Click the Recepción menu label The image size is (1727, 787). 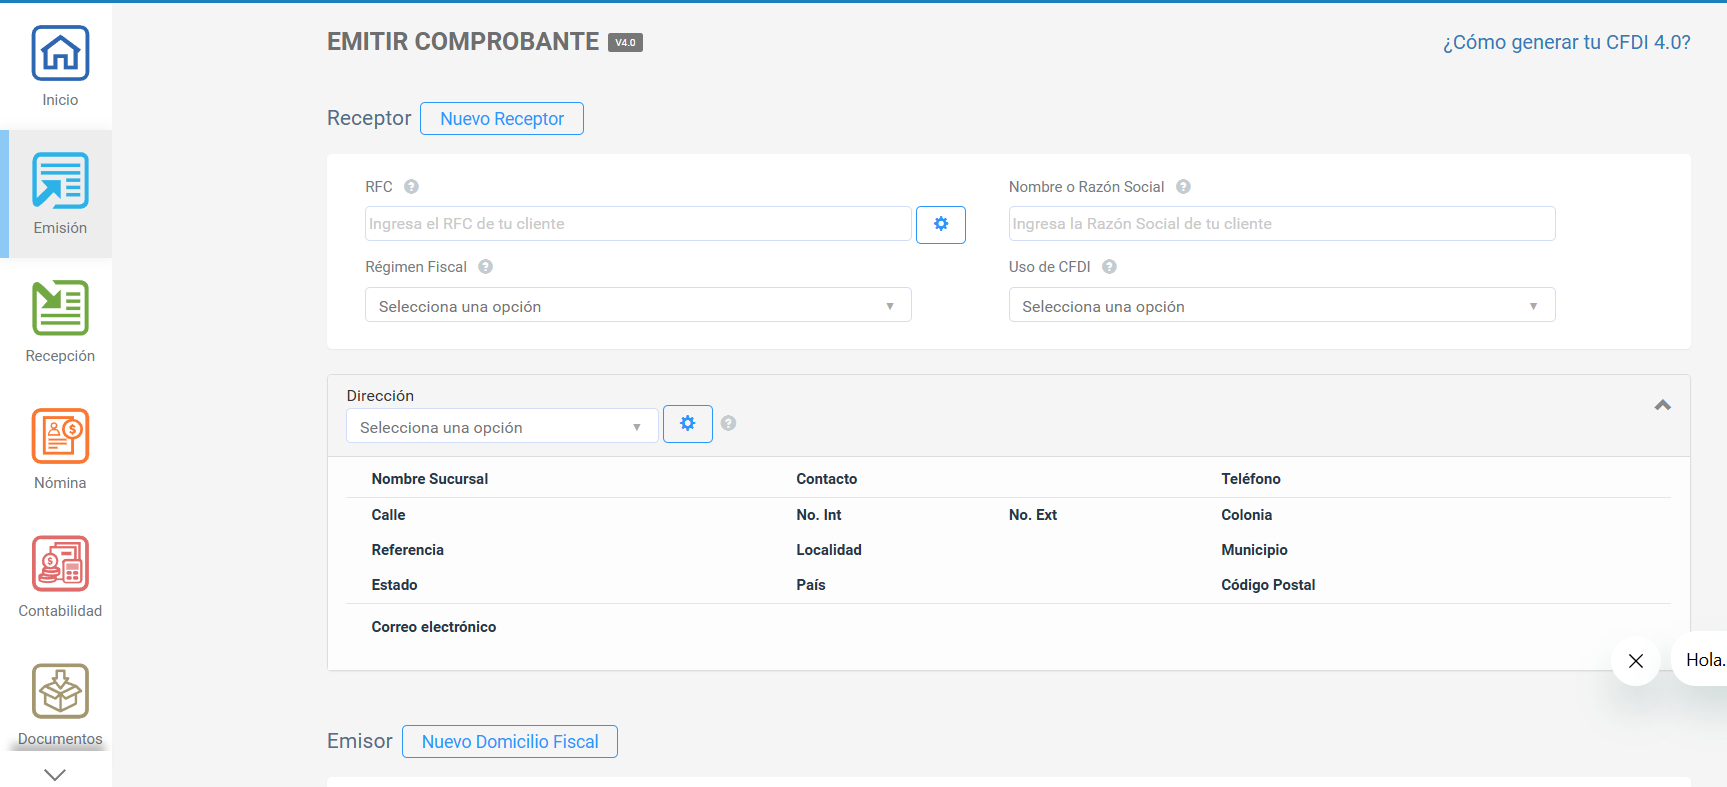coord(60,356)
